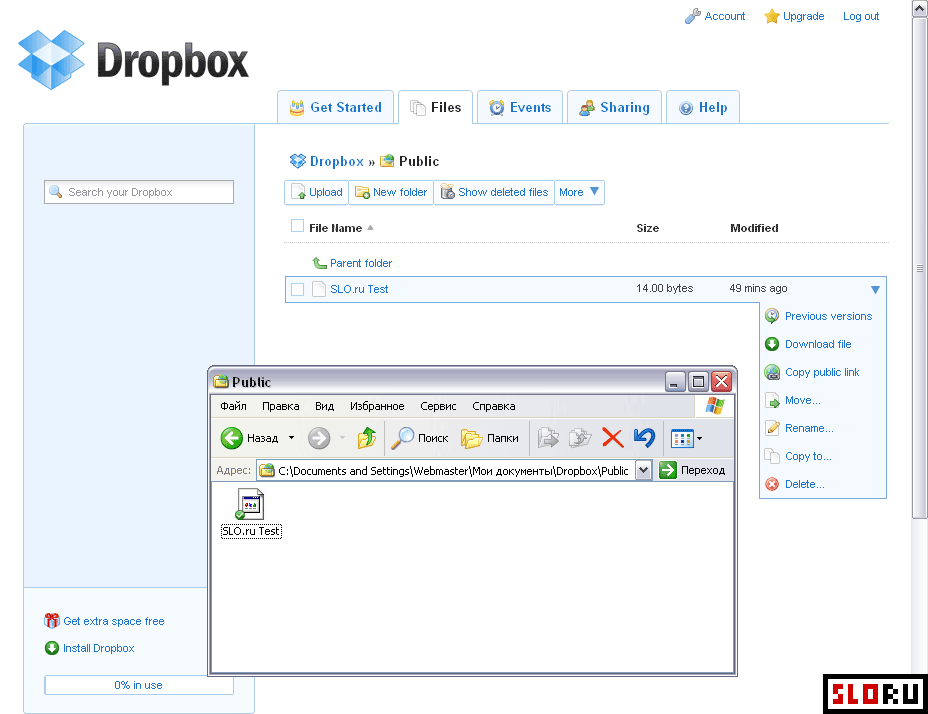
Task: Open the Сервис menu
Action: coord(438,406)
